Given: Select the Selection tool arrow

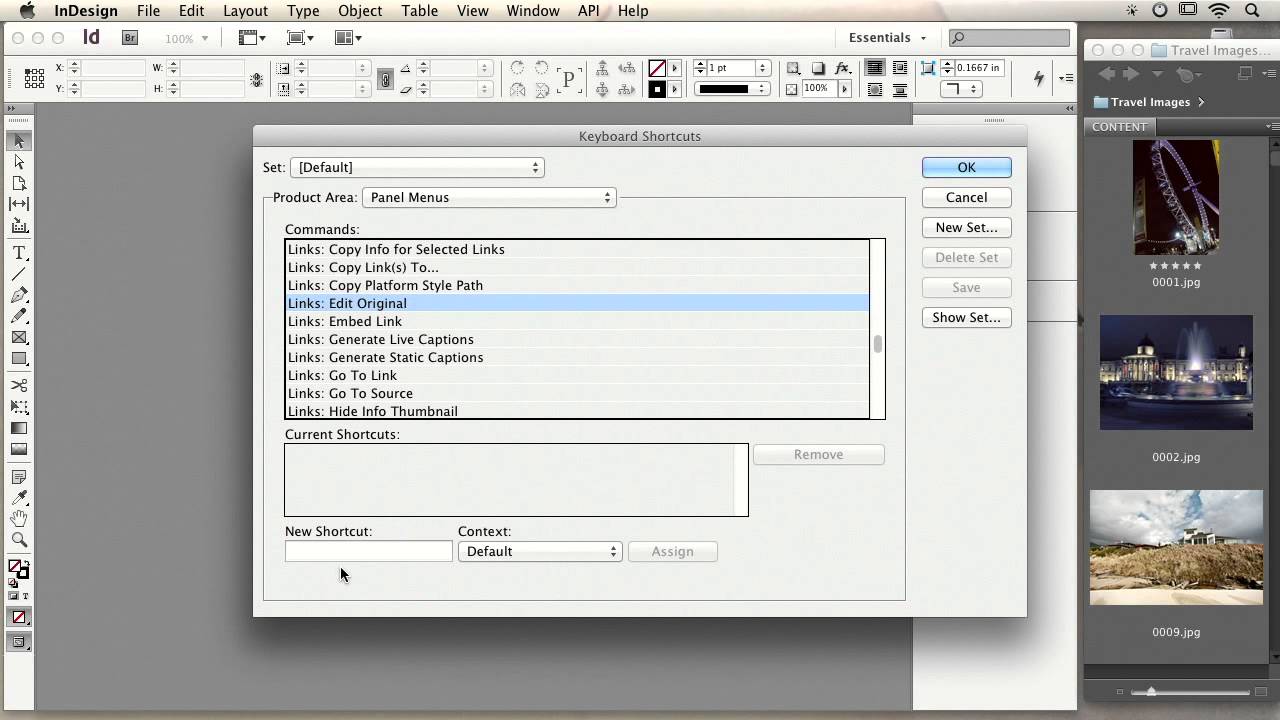Looking at the screenshot, I should click(19, 142).
